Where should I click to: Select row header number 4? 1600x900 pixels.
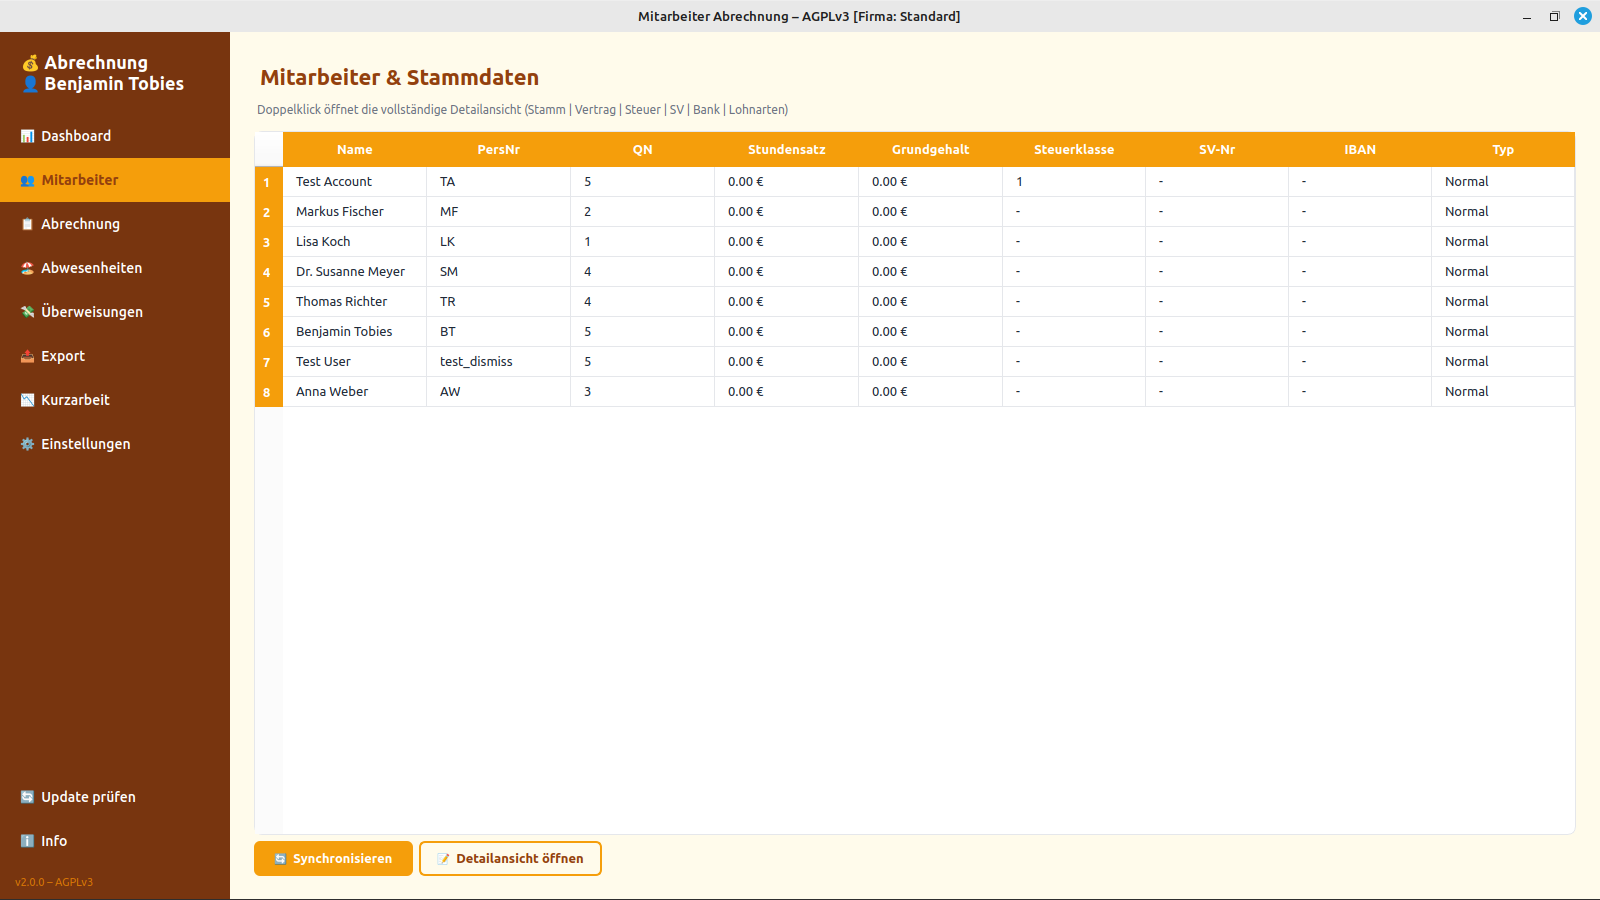(x=267, y=272)
